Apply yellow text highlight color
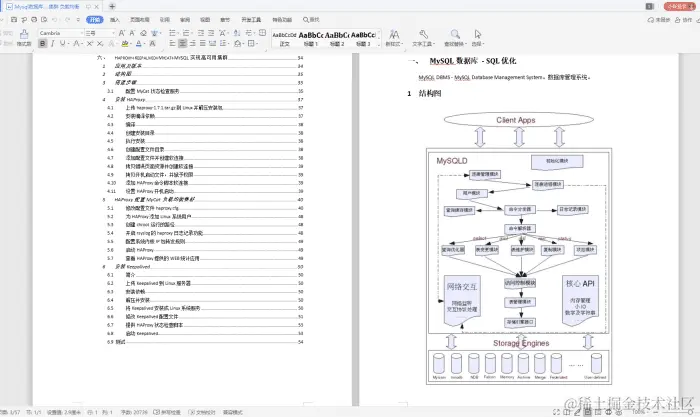 pyautogui.click(x=125, y=43)
